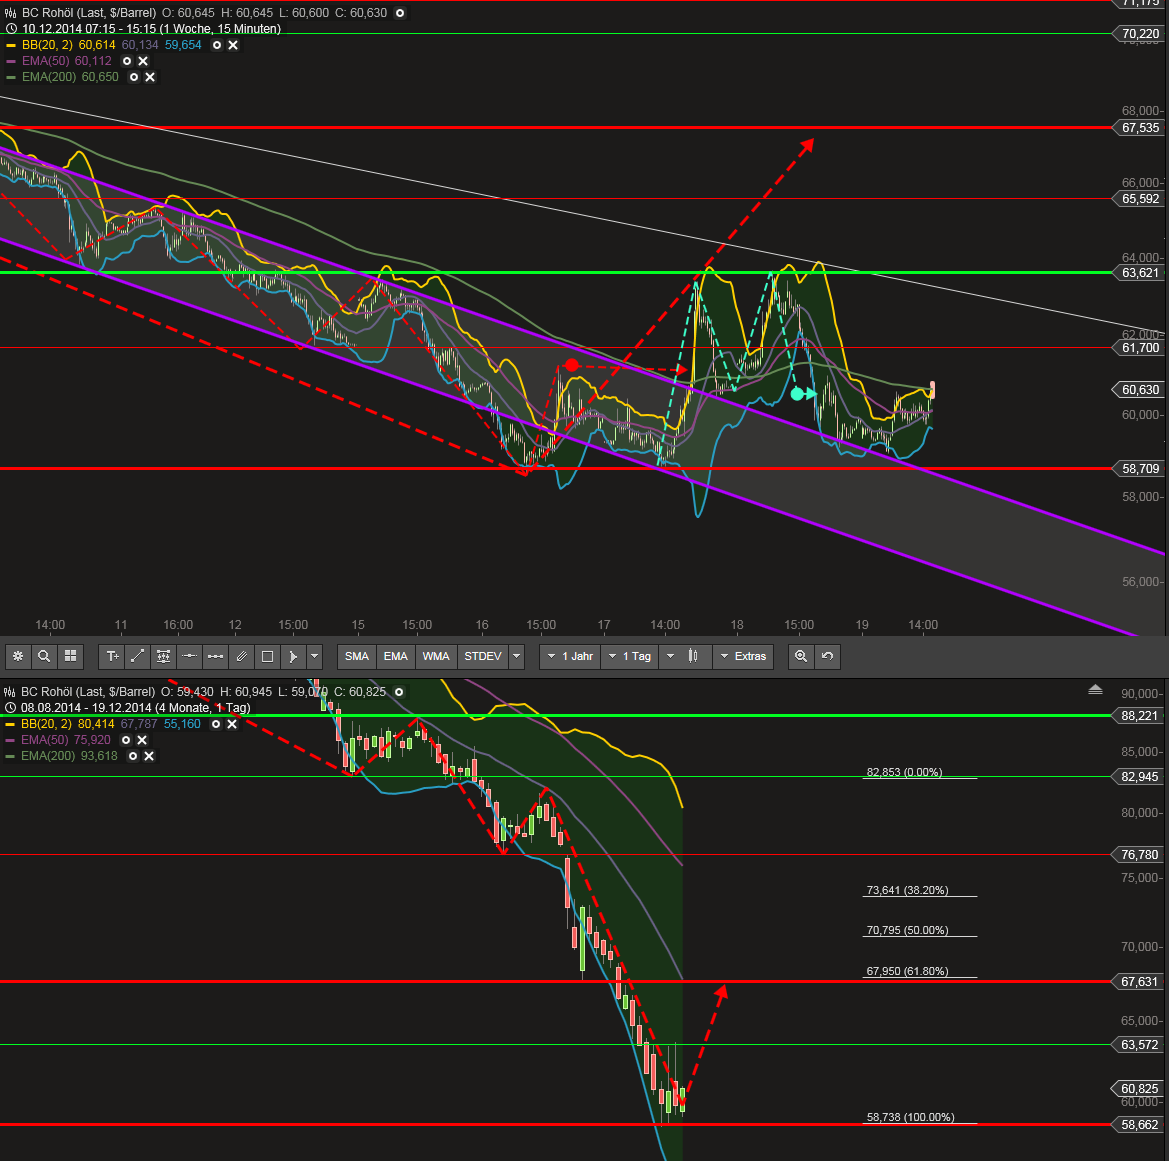Click the clock icon beside 10.12.2014 date range

point(11,28)
